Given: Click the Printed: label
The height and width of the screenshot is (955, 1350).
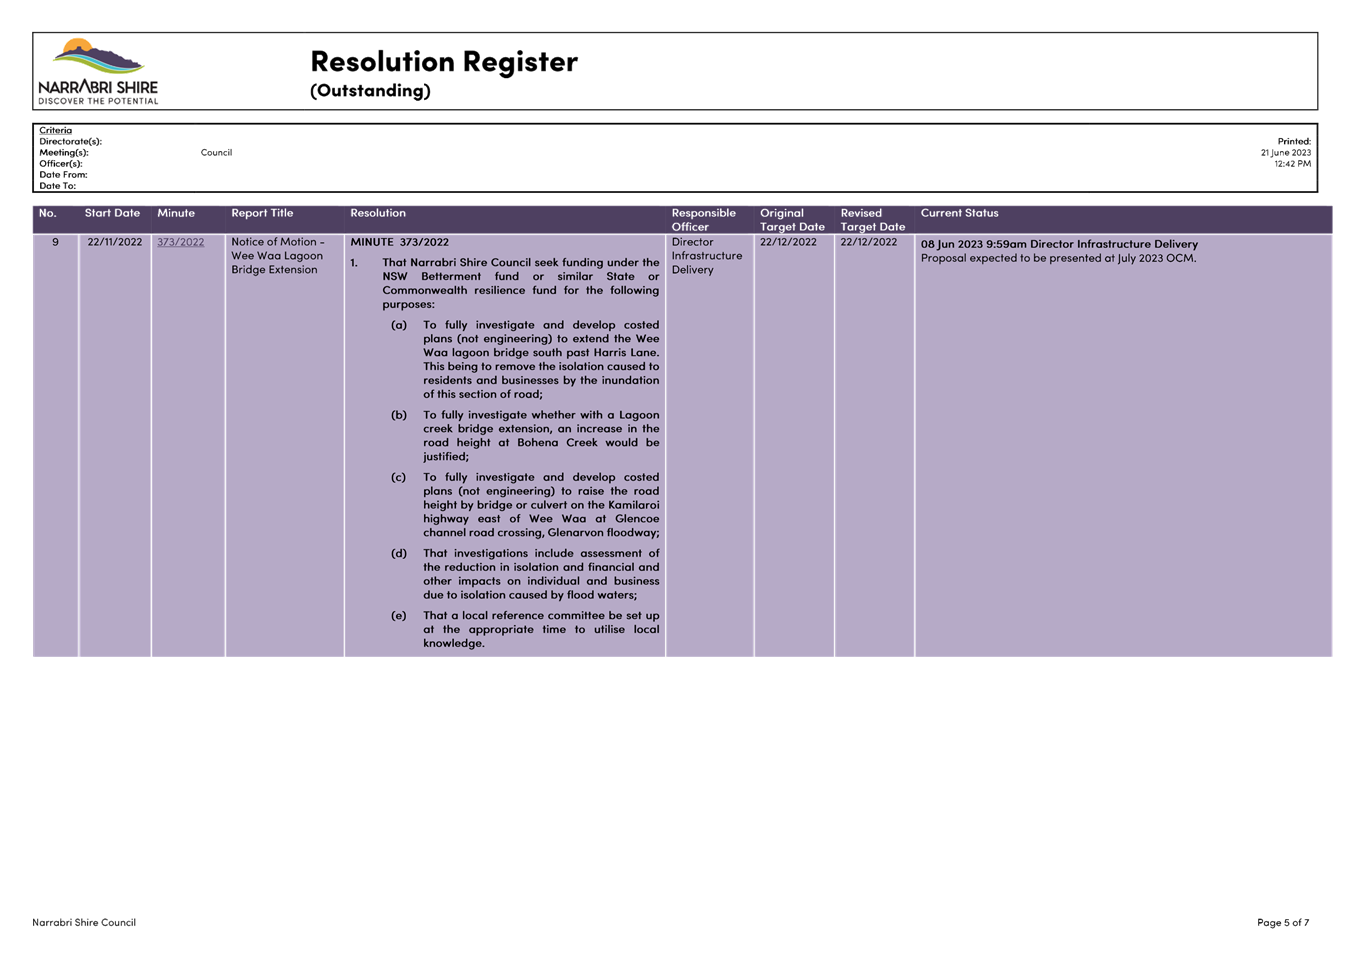Looking at the screenshot, I should pyautogui.click(x=1294, y=141).
